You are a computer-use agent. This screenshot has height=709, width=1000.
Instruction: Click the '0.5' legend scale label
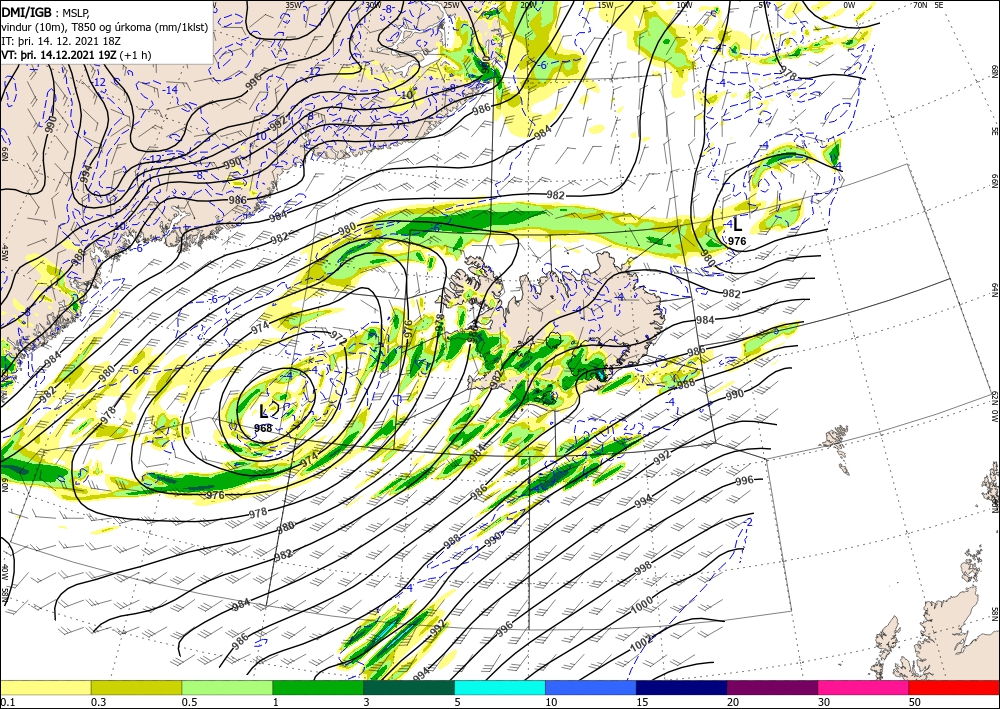click(189, 702)
